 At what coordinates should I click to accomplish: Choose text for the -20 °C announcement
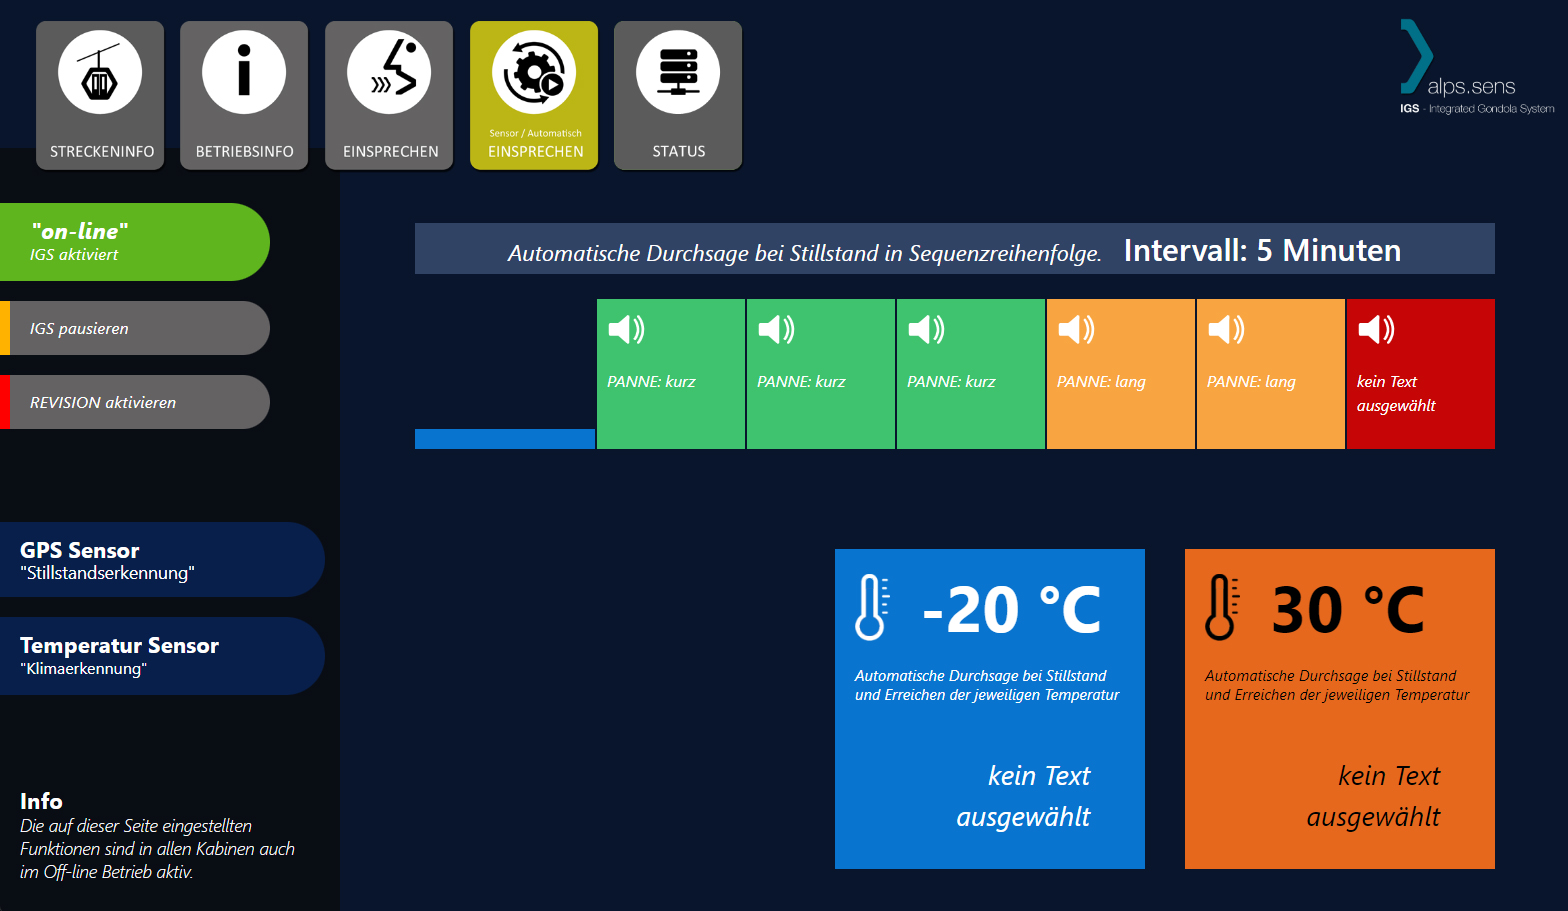point(1023,796)
